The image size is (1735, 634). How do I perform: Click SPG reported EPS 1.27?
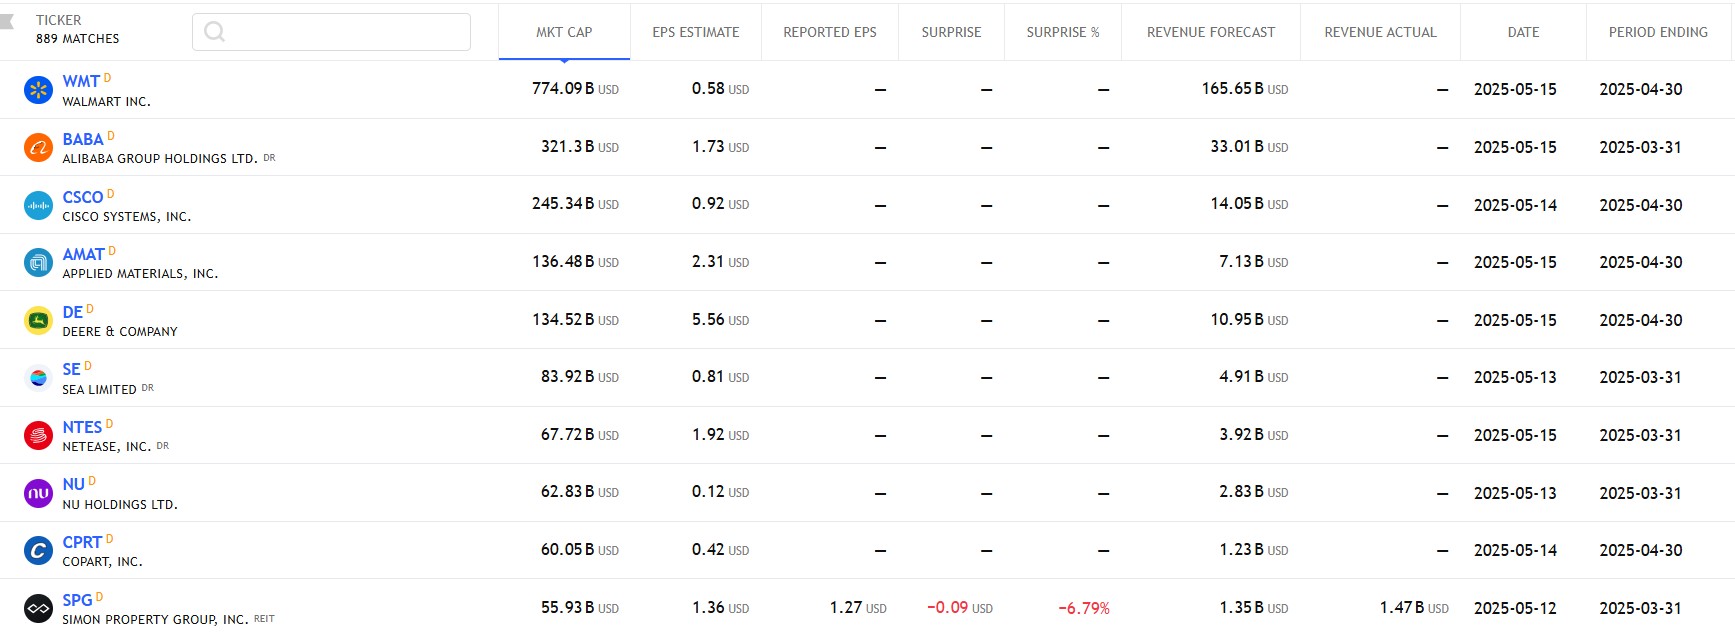858,608
